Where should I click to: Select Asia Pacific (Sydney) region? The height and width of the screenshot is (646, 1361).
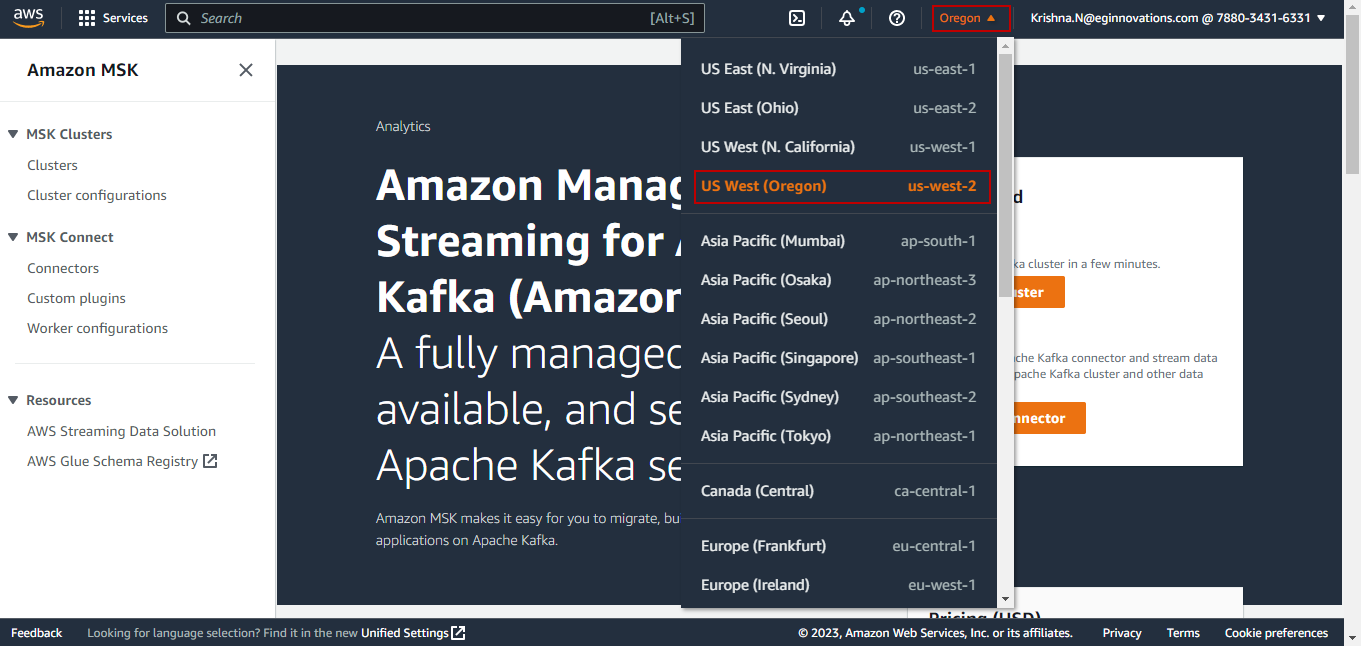point(838,397)
